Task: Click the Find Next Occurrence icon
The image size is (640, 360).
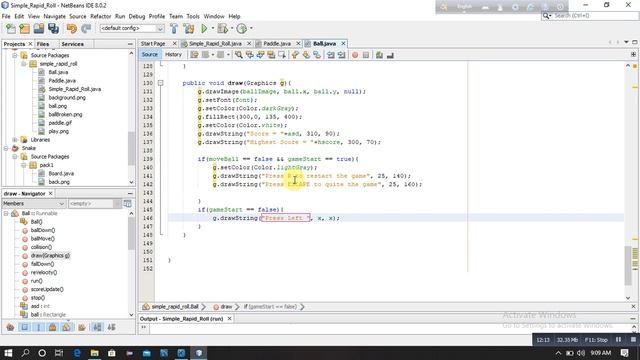Action: (260, 55)
